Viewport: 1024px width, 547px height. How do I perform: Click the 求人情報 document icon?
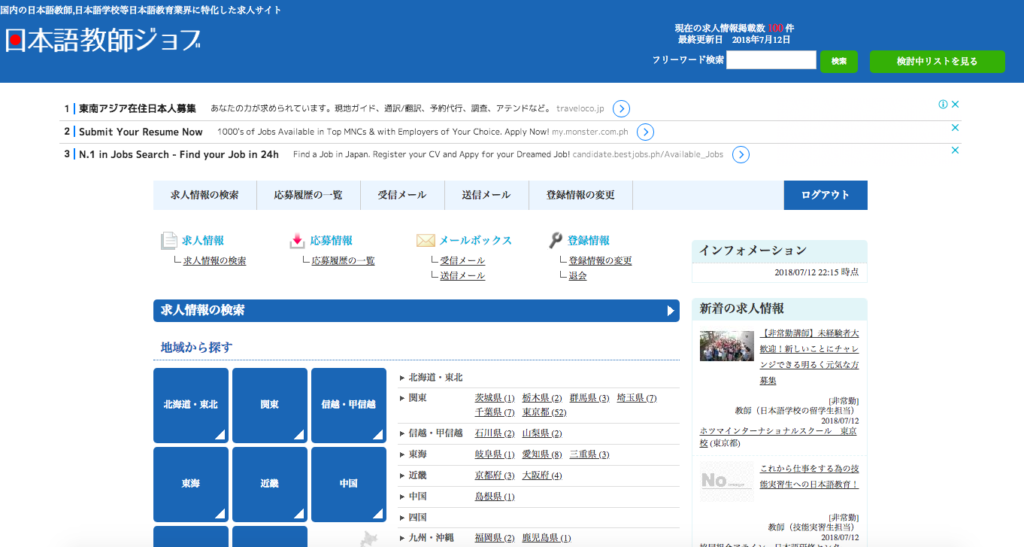point(168,241)
